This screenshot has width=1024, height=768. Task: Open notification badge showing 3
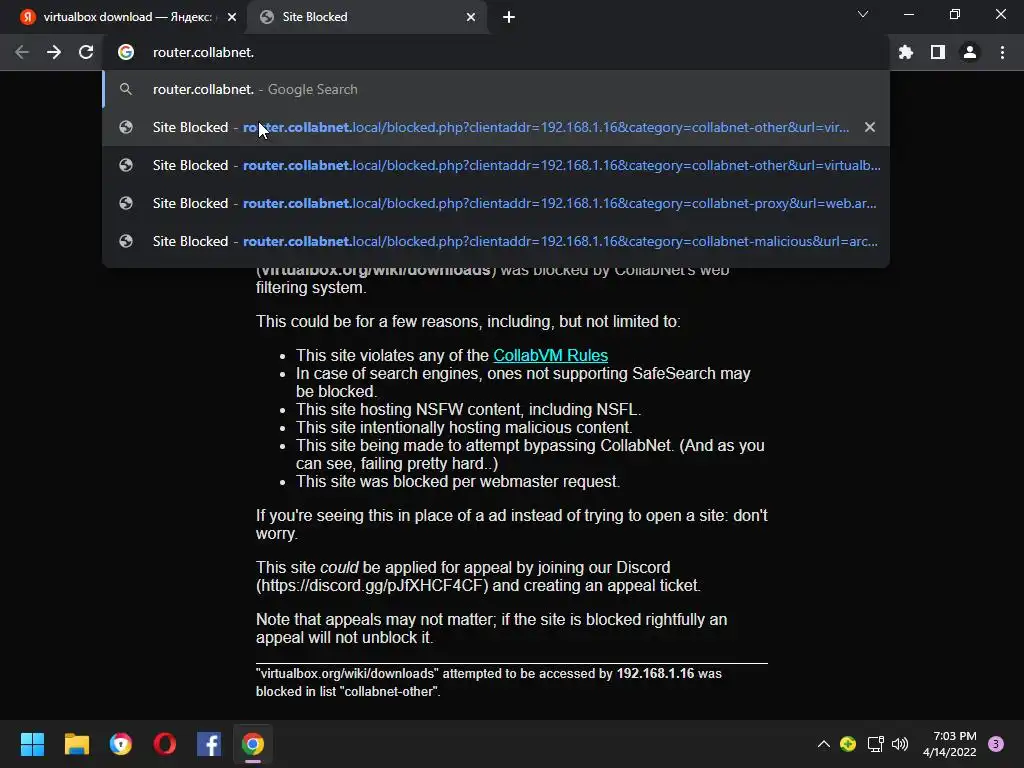[996, 744]
